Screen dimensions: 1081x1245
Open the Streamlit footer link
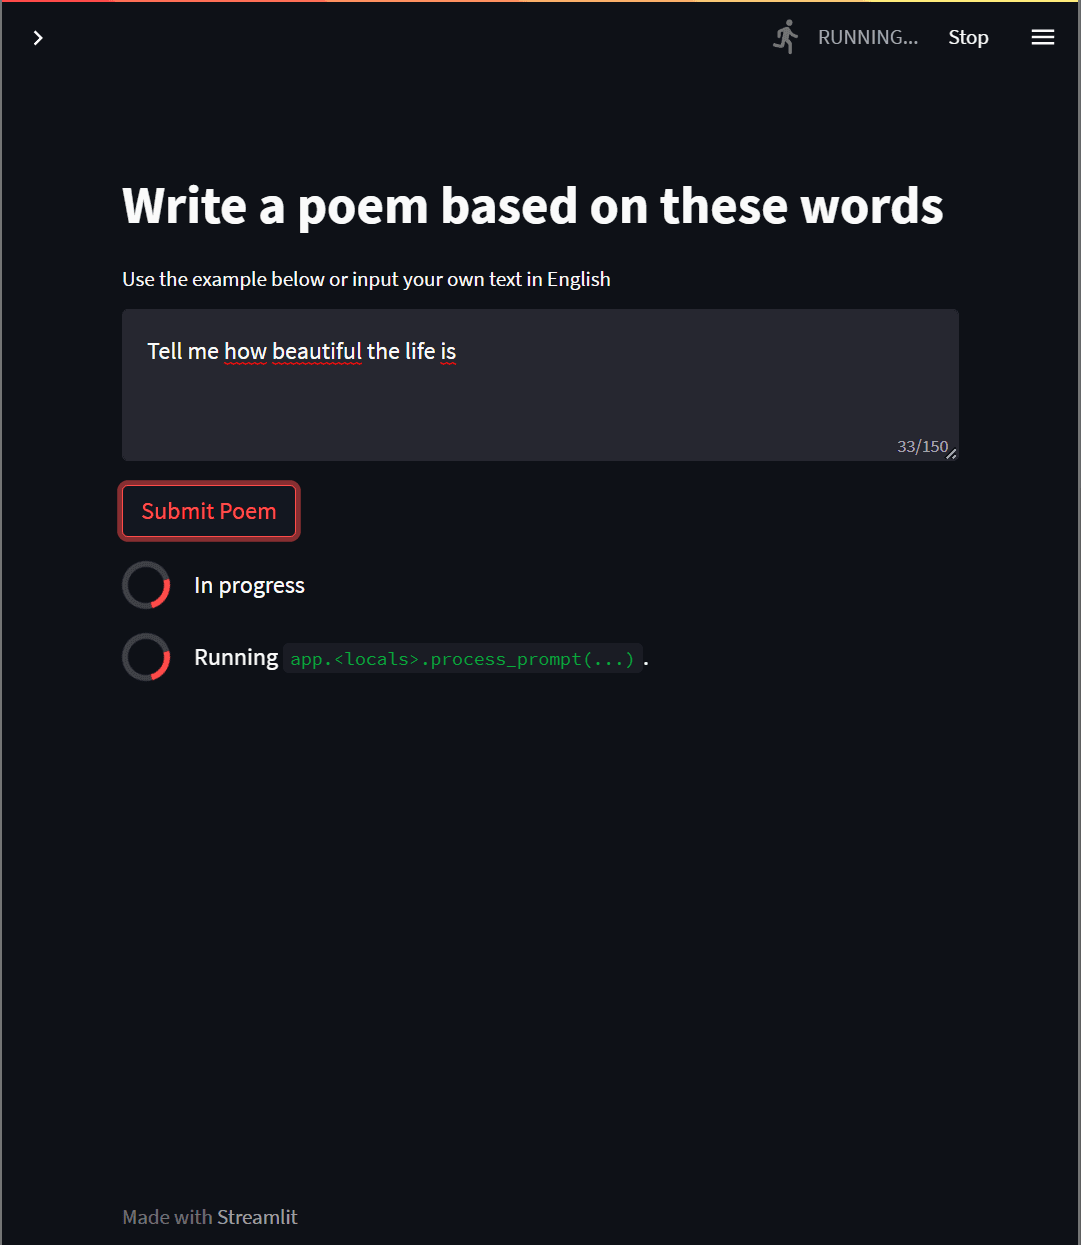[x=257, y=1217]
